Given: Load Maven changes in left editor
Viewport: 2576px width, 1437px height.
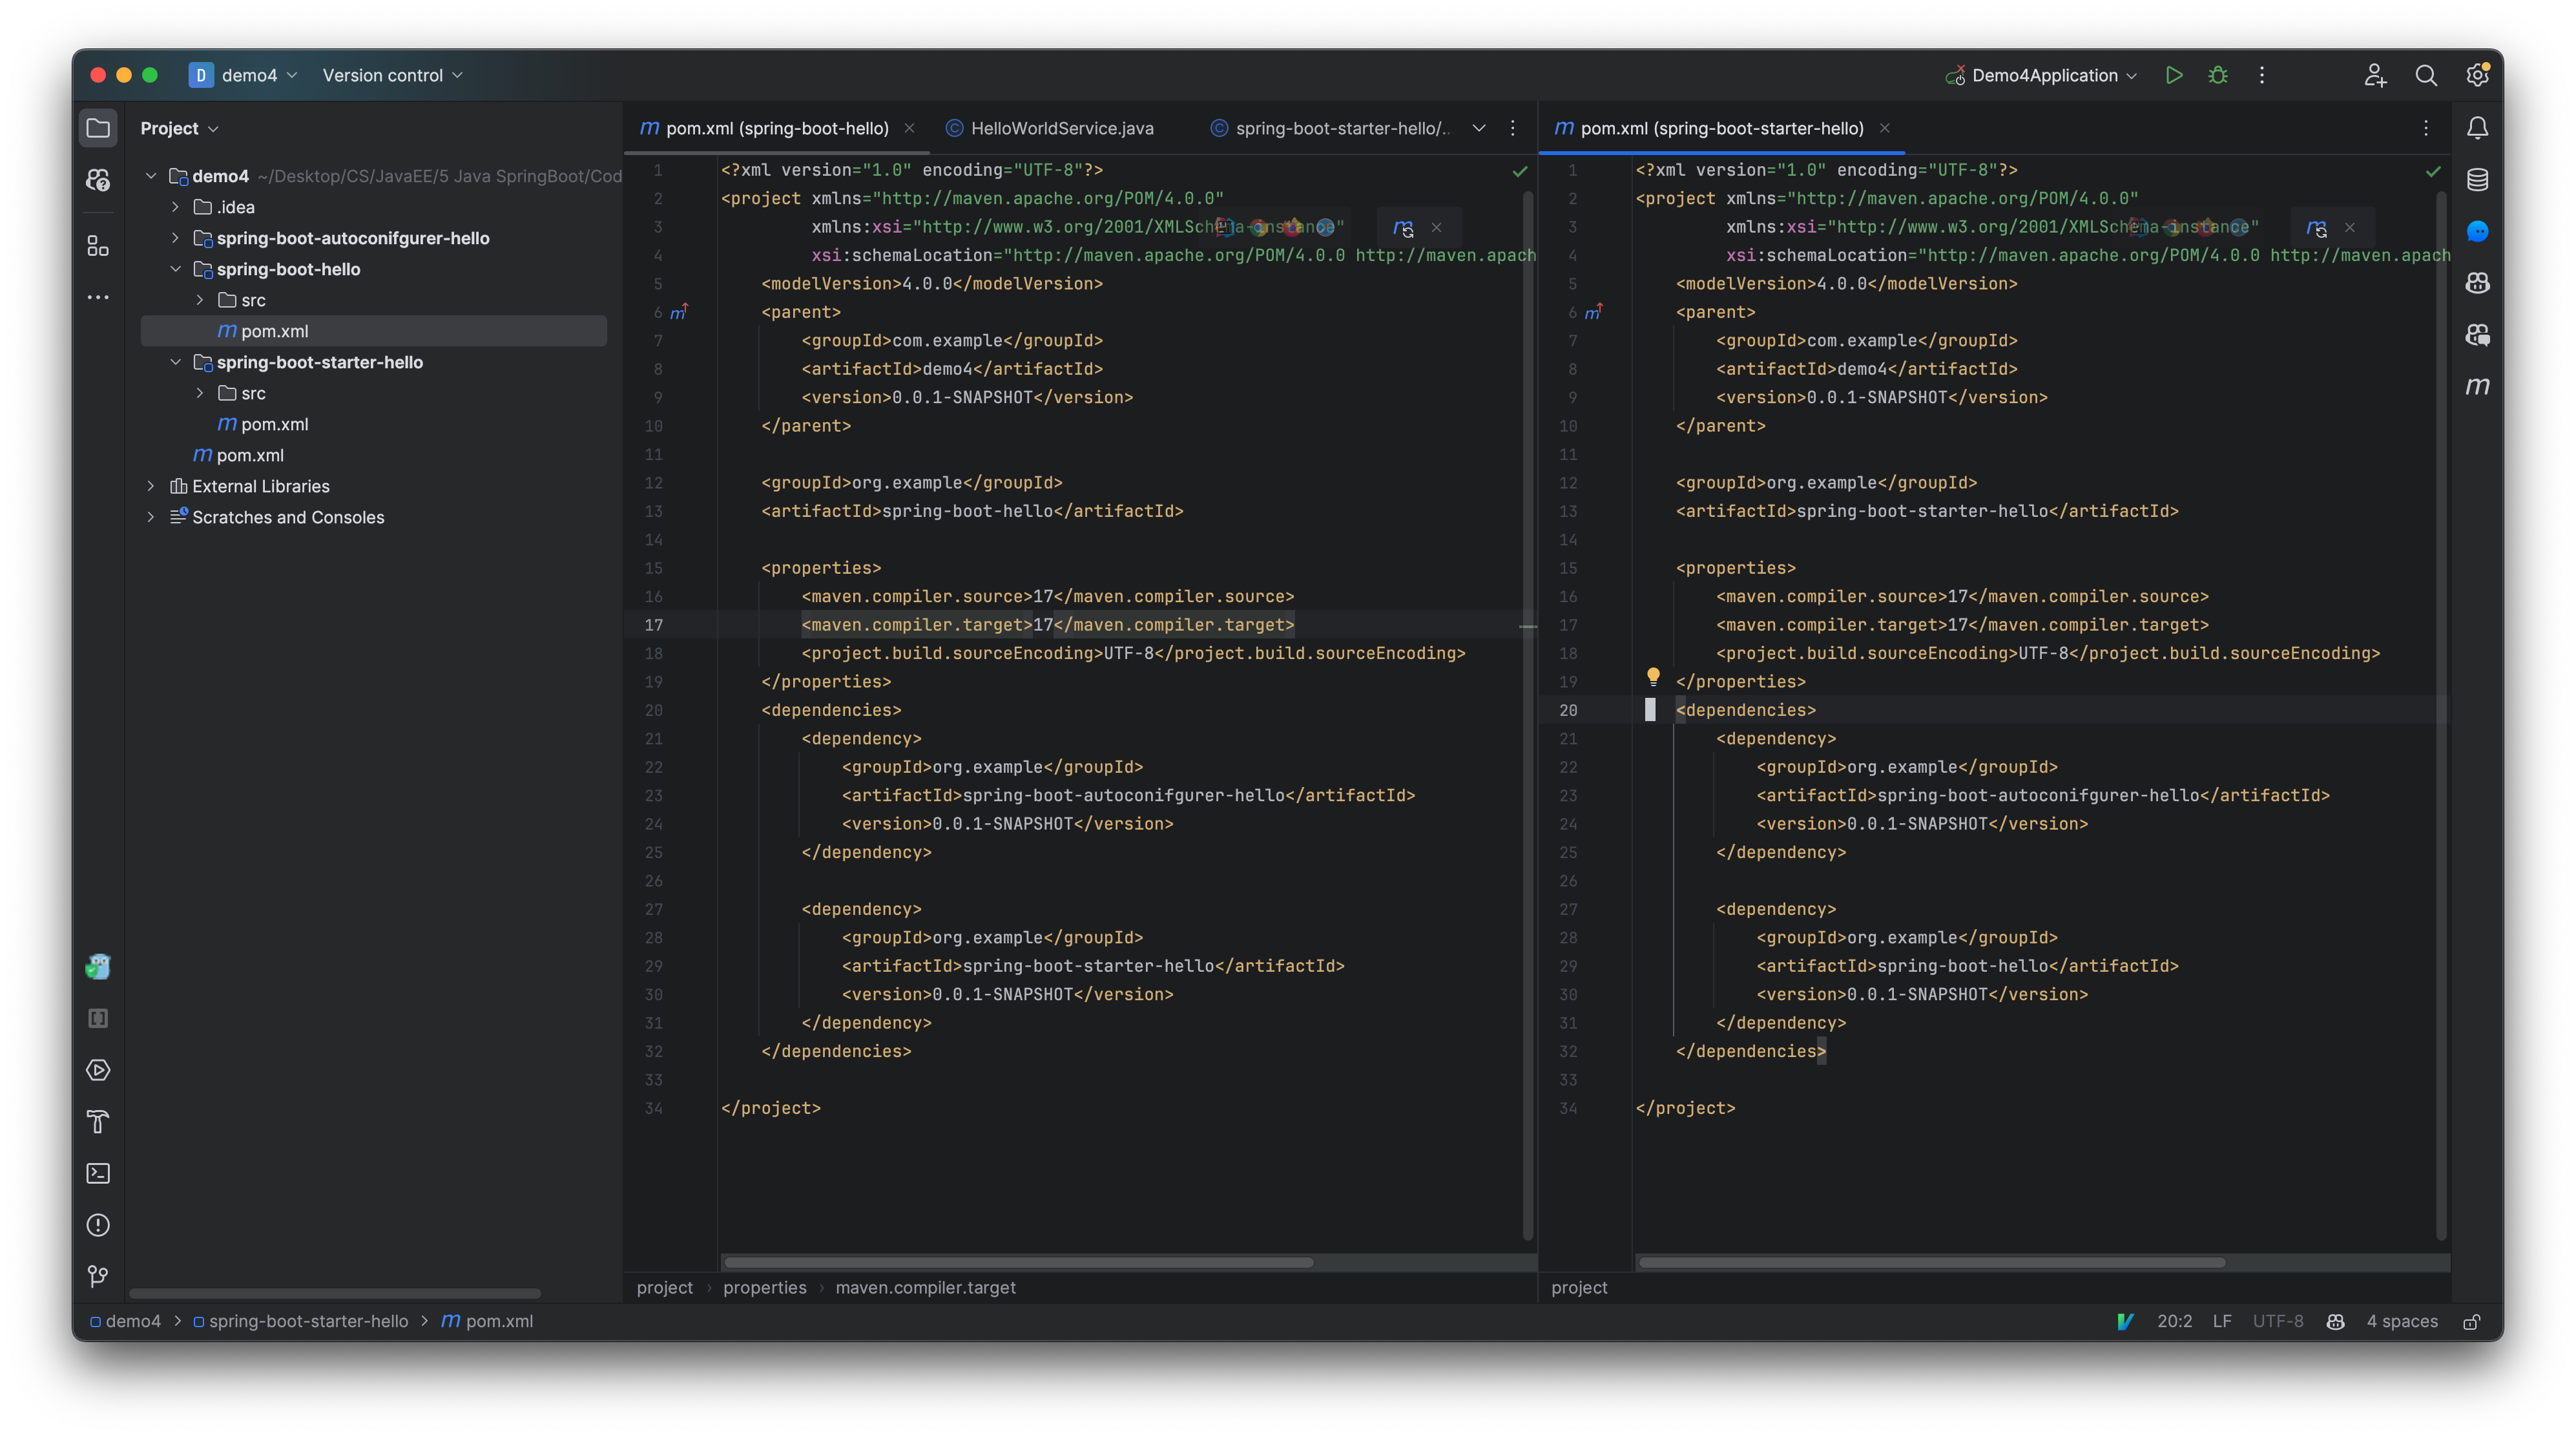Looking at the screenshot, I should pyautogui.click(x=1404, y=228).
